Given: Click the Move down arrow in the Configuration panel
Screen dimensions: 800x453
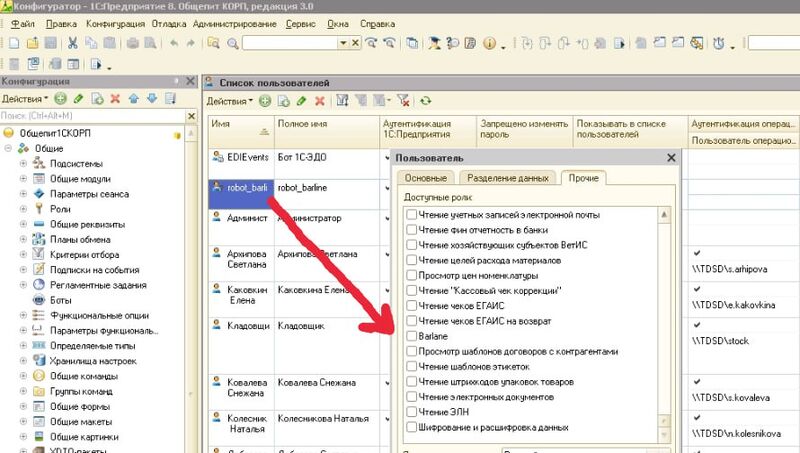Looking at the screenshot, I should tap(152, 98).
